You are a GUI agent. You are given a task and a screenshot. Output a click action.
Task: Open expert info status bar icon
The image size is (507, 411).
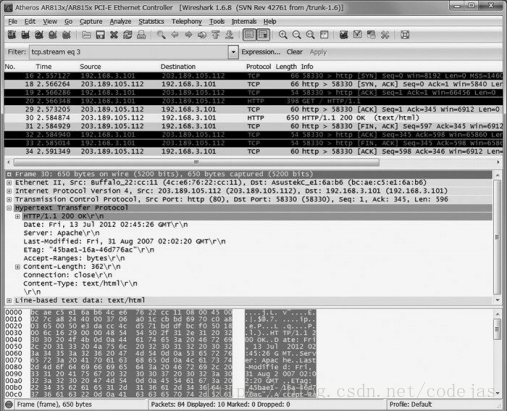pos(9,404)
